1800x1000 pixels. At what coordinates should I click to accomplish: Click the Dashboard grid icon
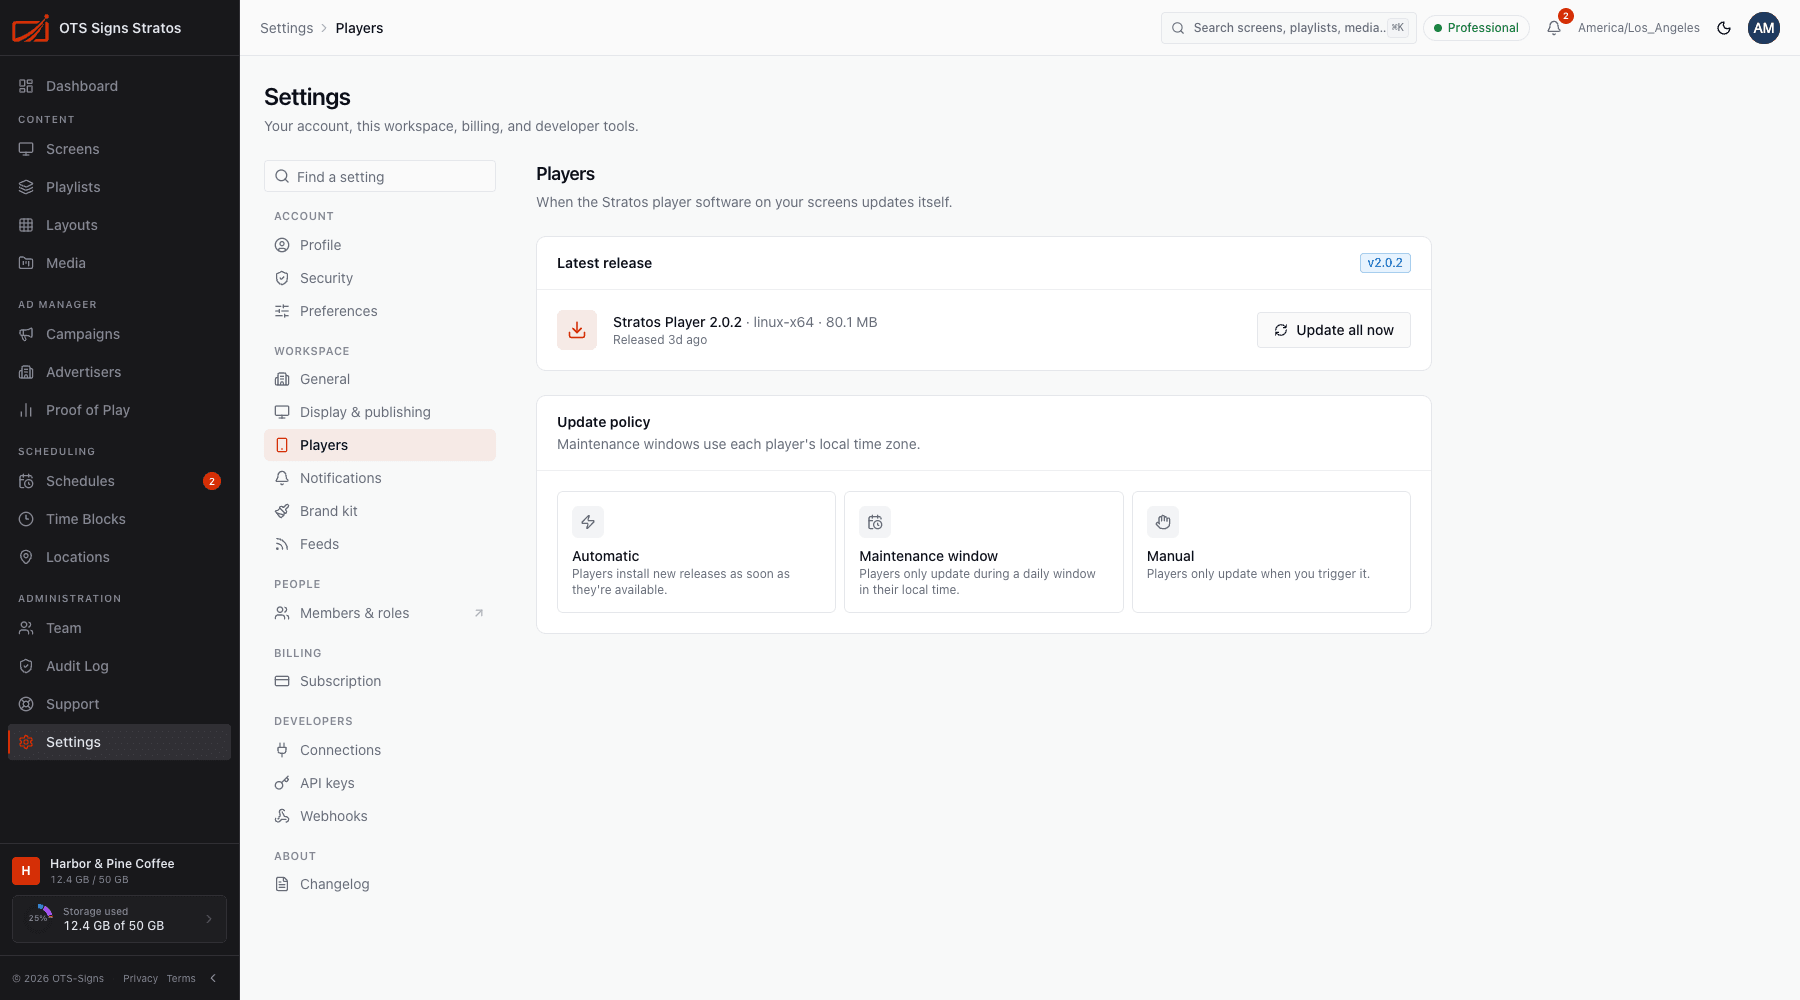coord(26,86)
